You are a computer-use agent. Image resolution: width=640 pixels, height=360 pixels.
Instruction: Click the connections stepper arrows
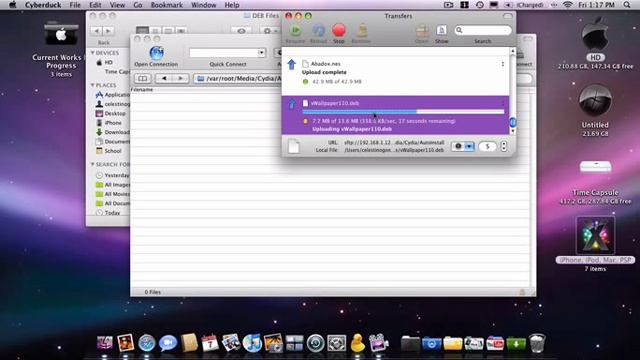[504, 147]
